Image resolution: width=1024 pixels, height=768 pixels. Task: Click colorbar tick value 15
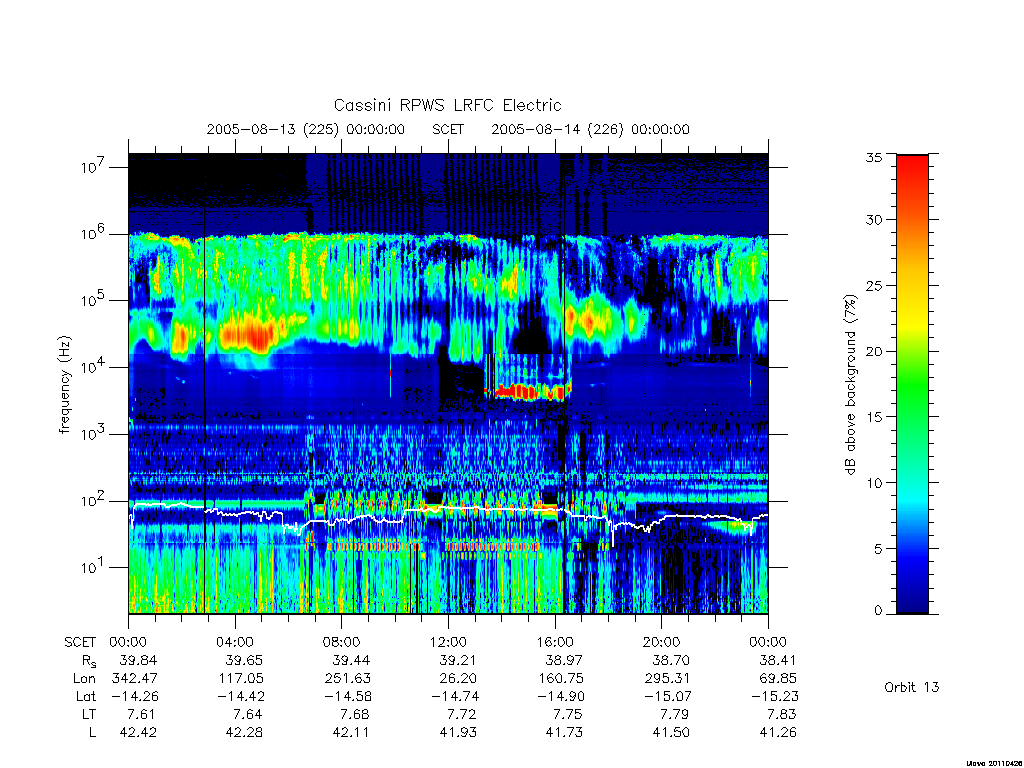coord(873,417)
